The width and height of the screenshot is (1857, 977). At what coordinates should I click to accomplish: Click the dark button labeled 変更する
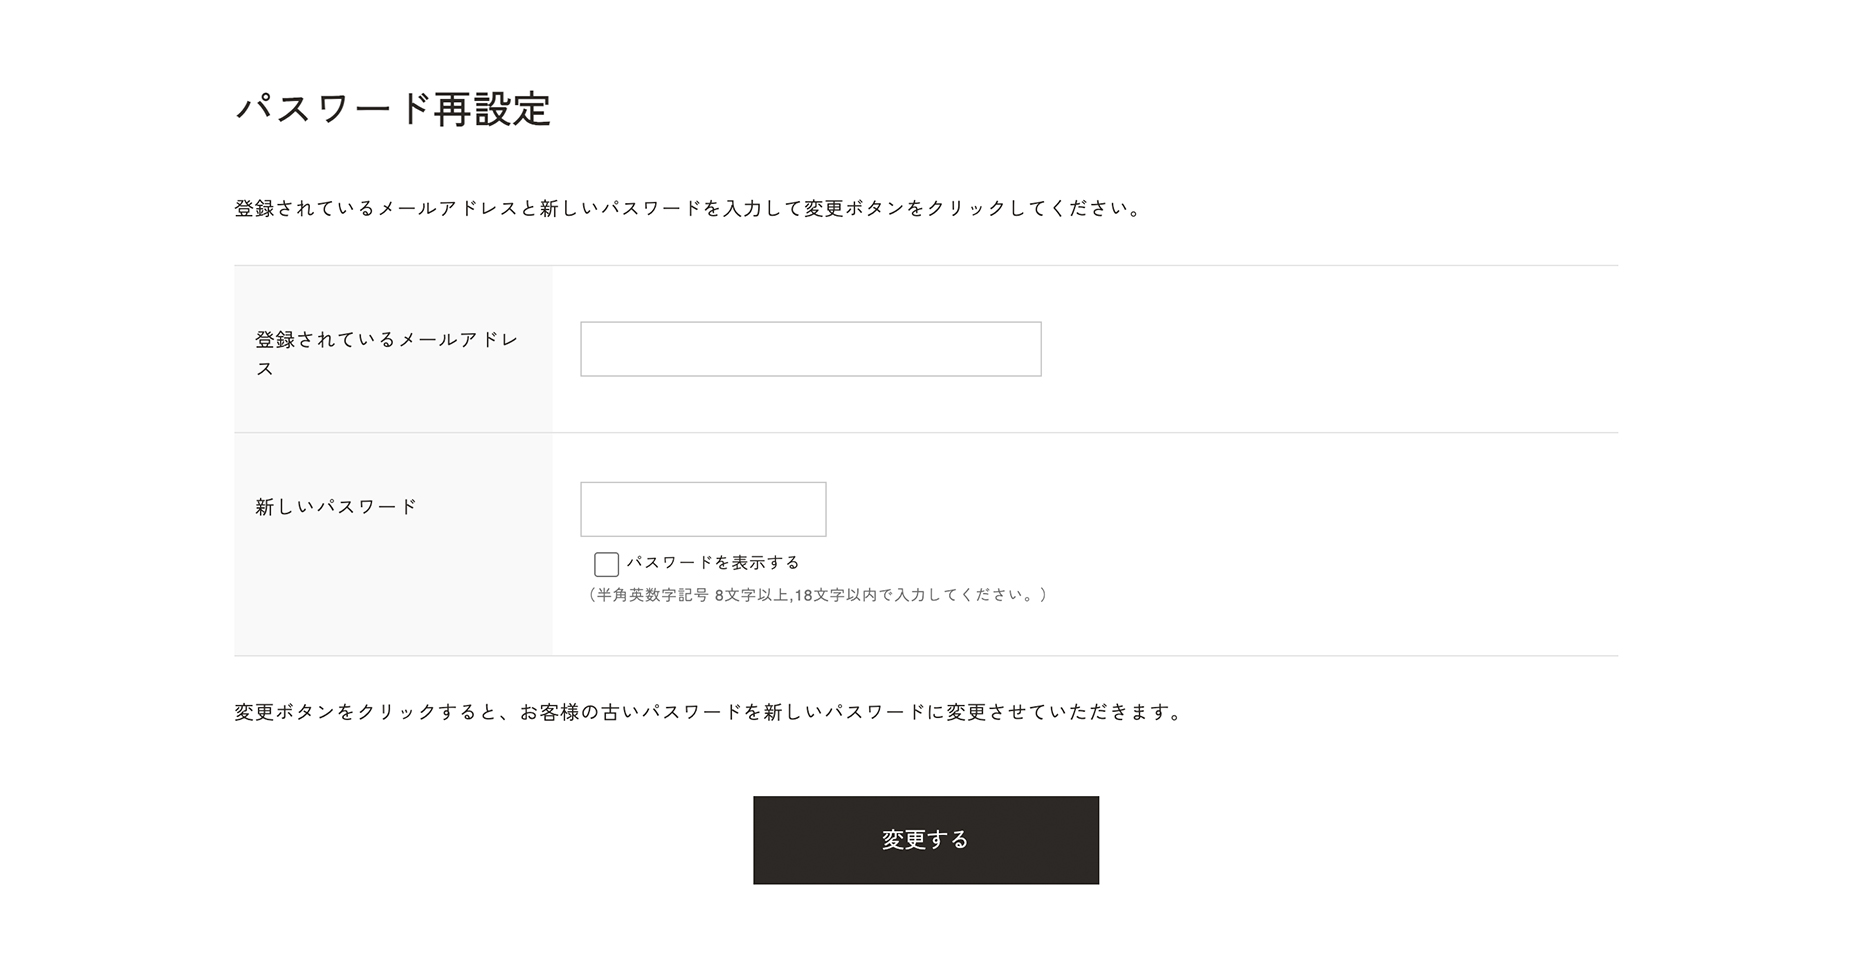pos(925,840)
